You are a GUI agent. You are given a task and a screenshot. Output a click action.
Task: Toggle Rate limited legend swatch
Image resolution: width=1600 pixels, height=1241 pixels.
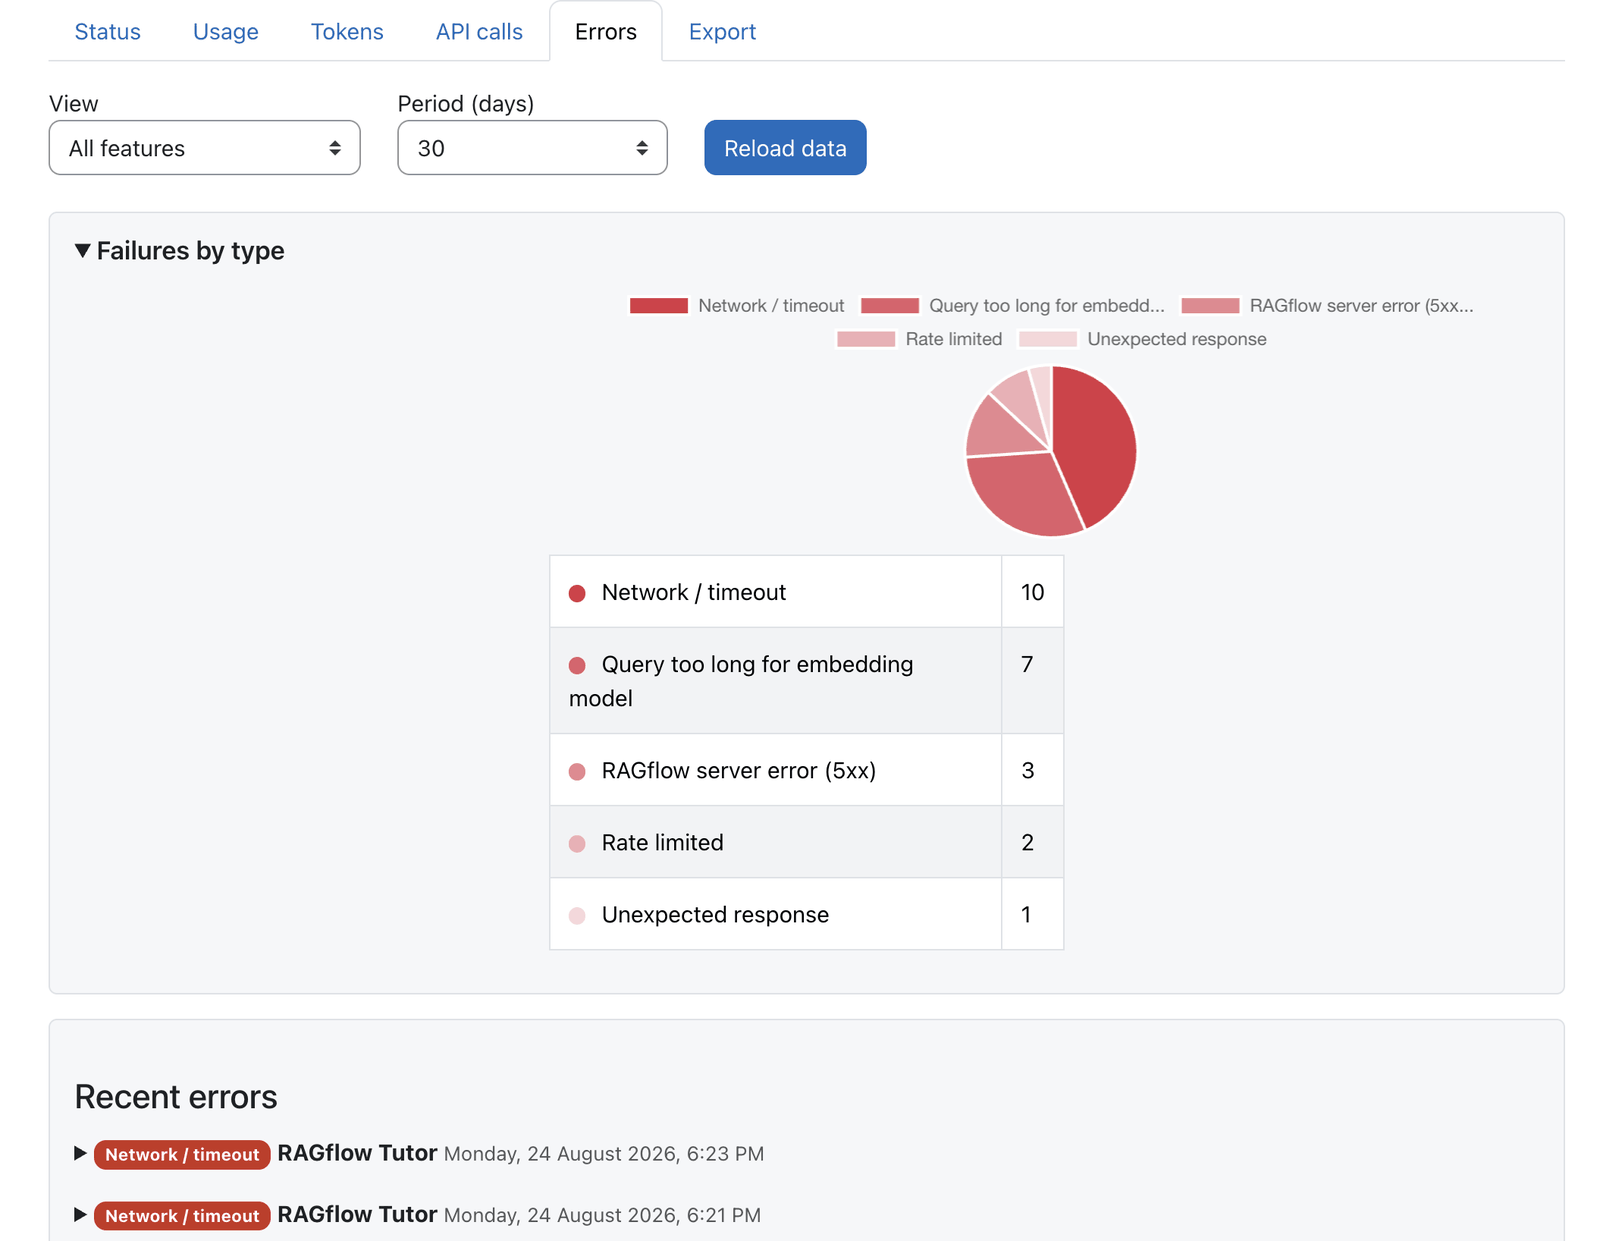(866, 339)
